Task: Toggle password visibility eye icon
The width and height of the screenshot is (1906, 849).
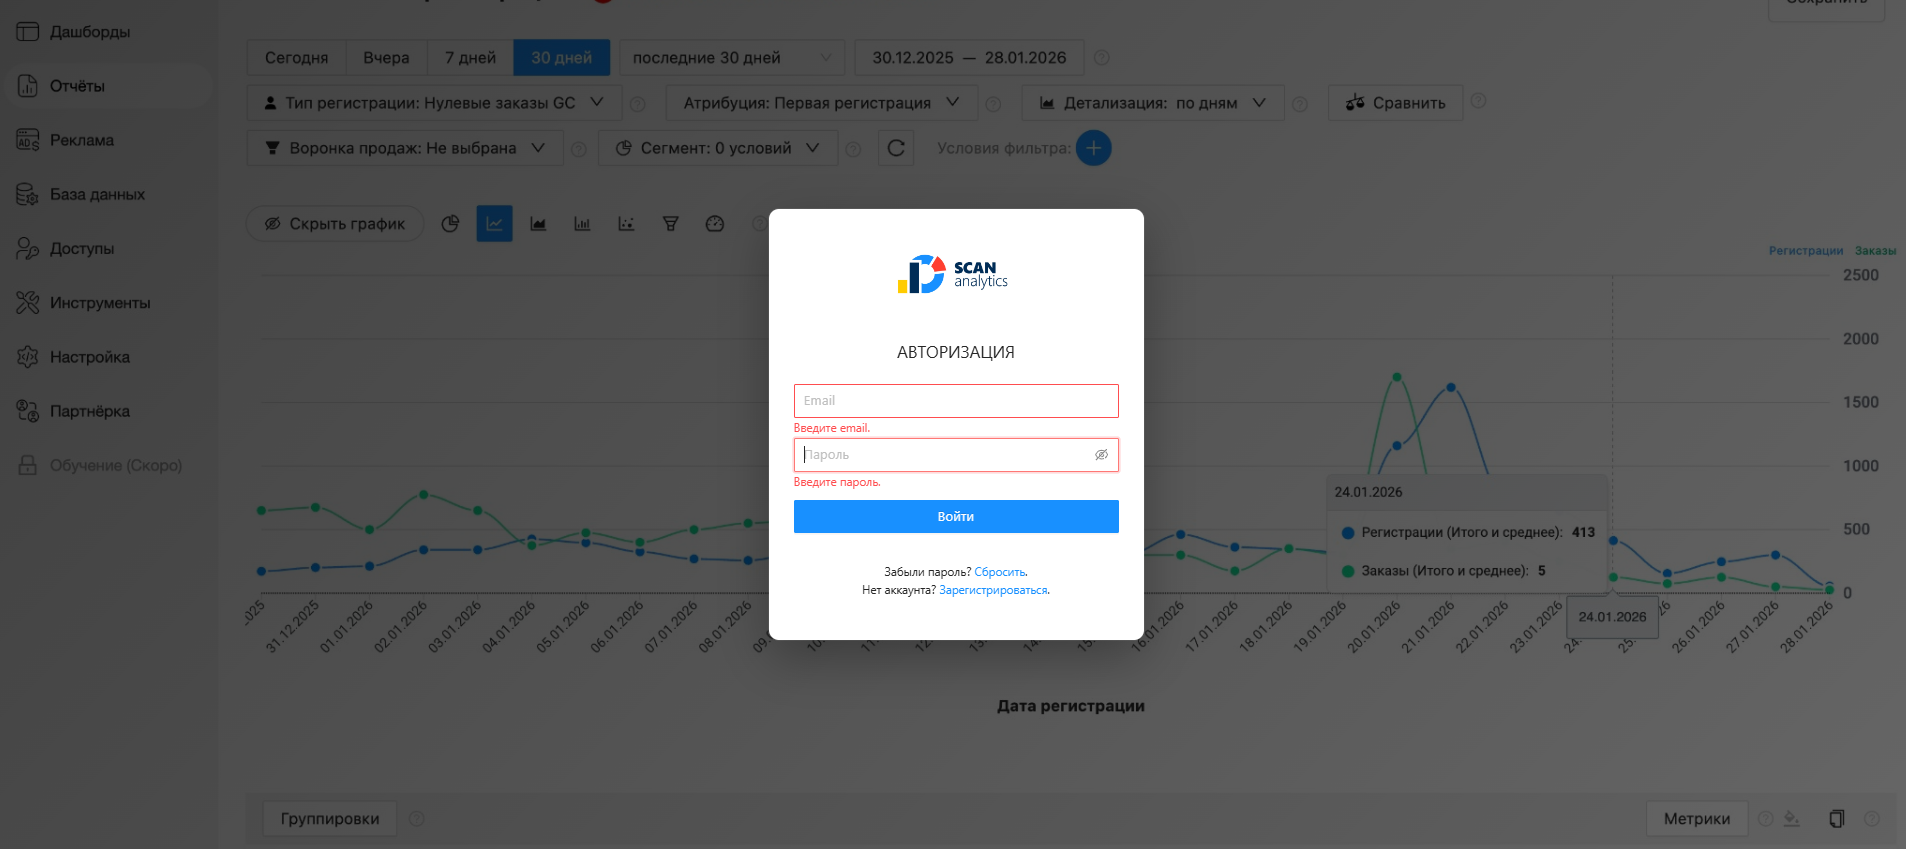Action: [1101, 455]
